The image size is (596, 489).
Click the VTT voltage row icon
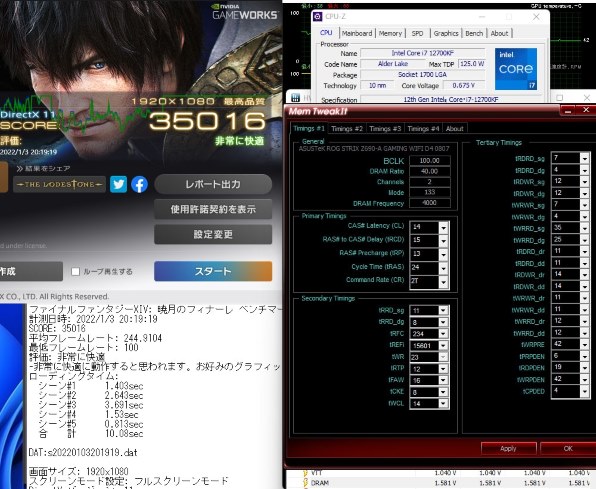(x=305, y=473)
